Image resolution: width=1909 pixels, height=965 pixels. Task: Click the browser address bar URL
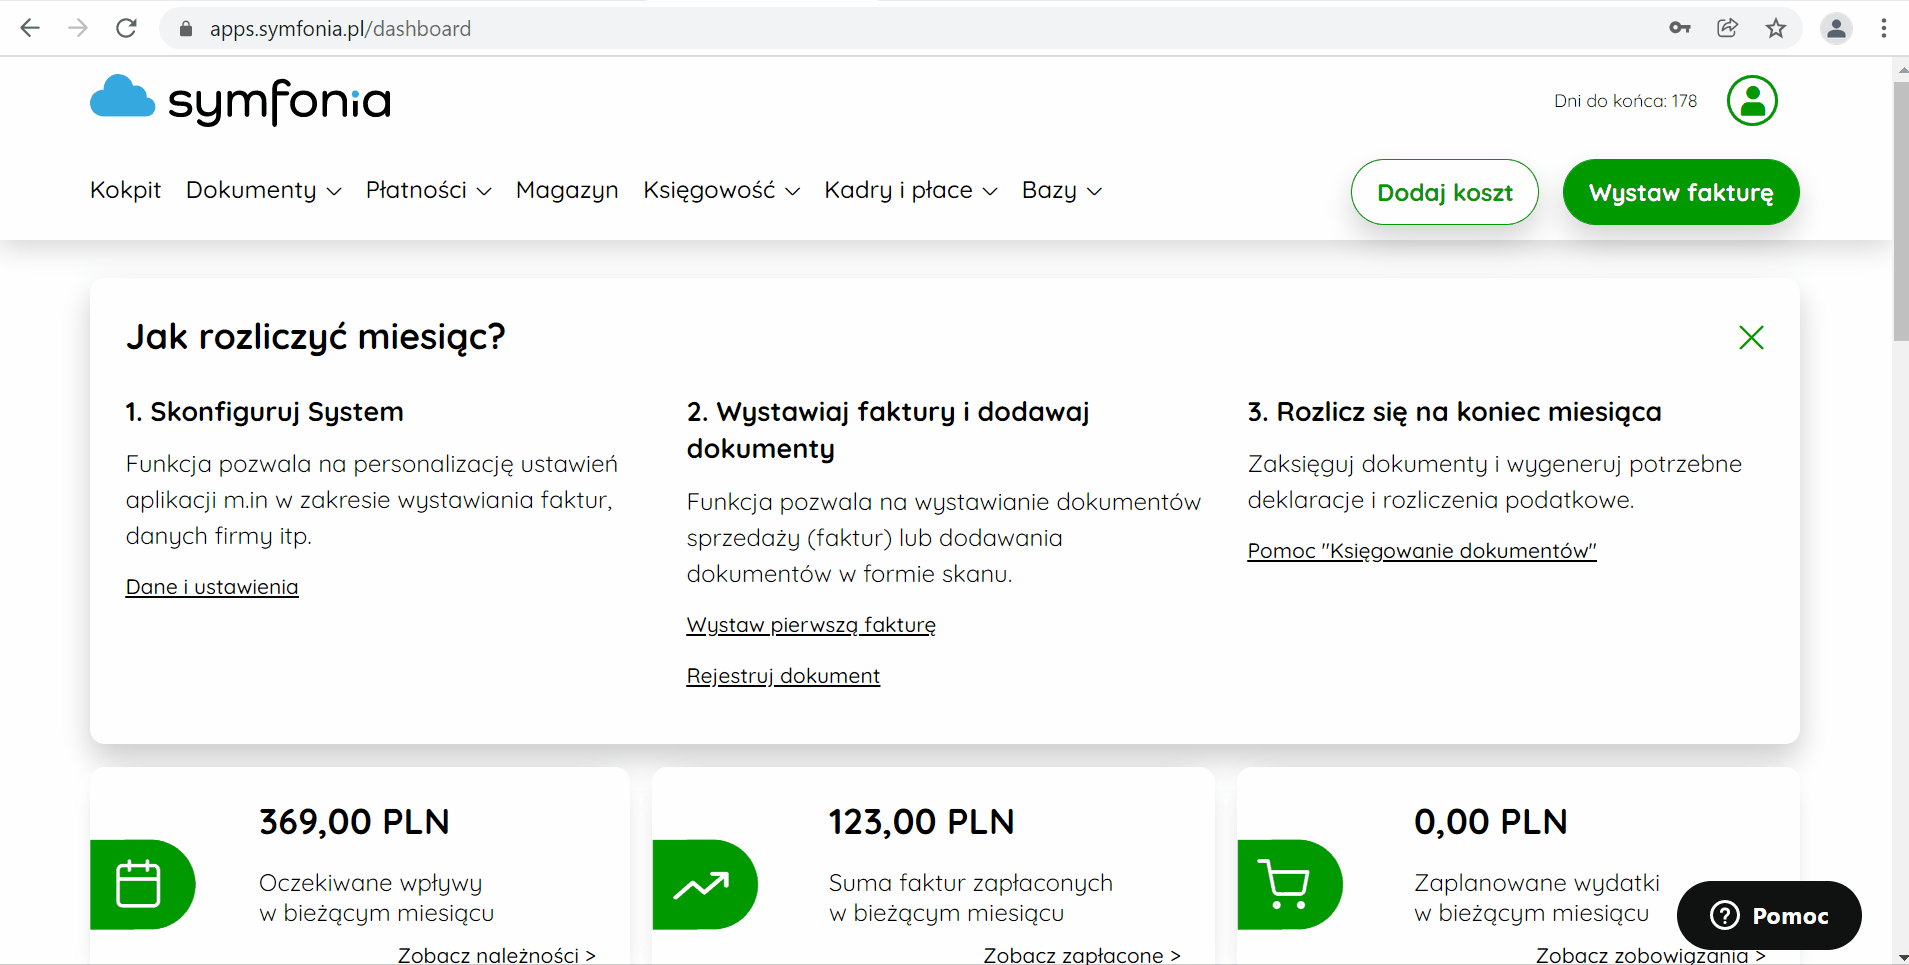click(340, 29)
